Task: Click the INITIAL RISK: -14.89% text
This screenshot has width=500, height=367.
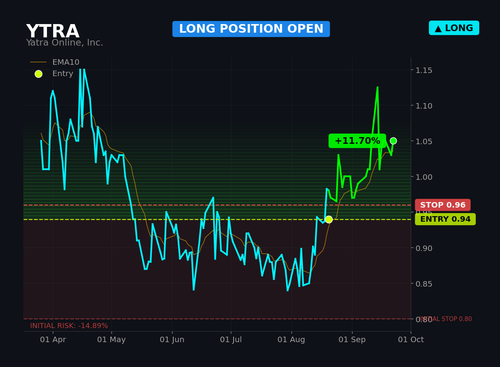Action: [69, 326]
